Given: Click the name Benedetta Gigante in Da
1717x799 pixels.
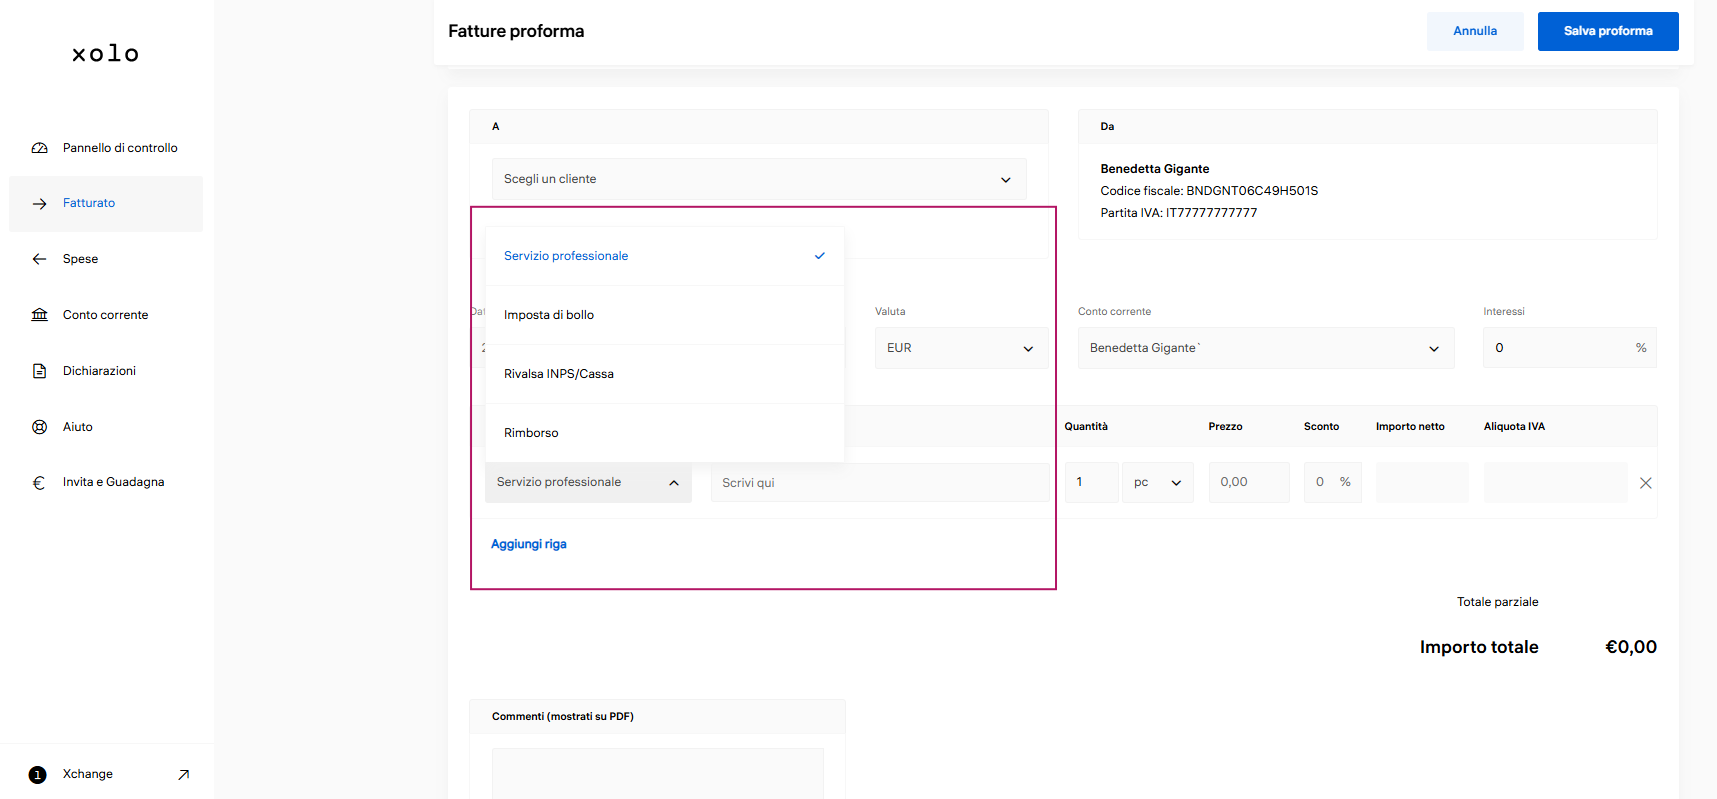Looking at the screenshot, I should (1155, 169).
